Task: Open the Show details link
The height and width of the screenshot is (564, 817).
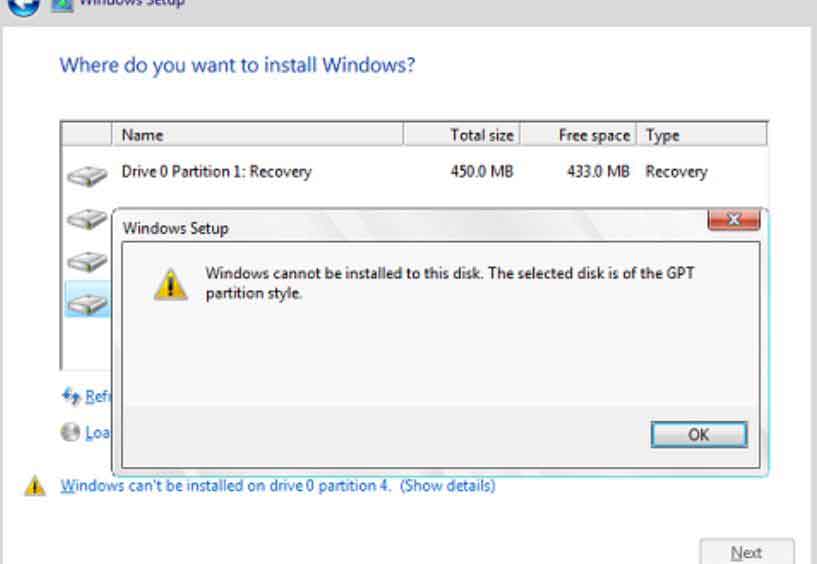Action: 447,486
